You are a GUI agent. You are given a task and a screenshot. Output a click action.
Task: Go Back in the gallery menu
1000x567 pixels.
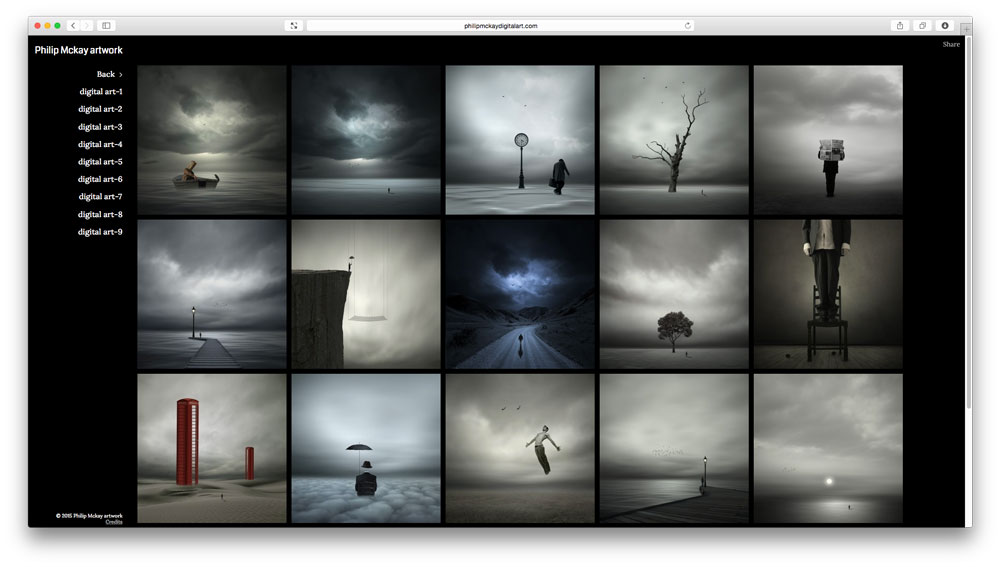[x=109, y=74]
